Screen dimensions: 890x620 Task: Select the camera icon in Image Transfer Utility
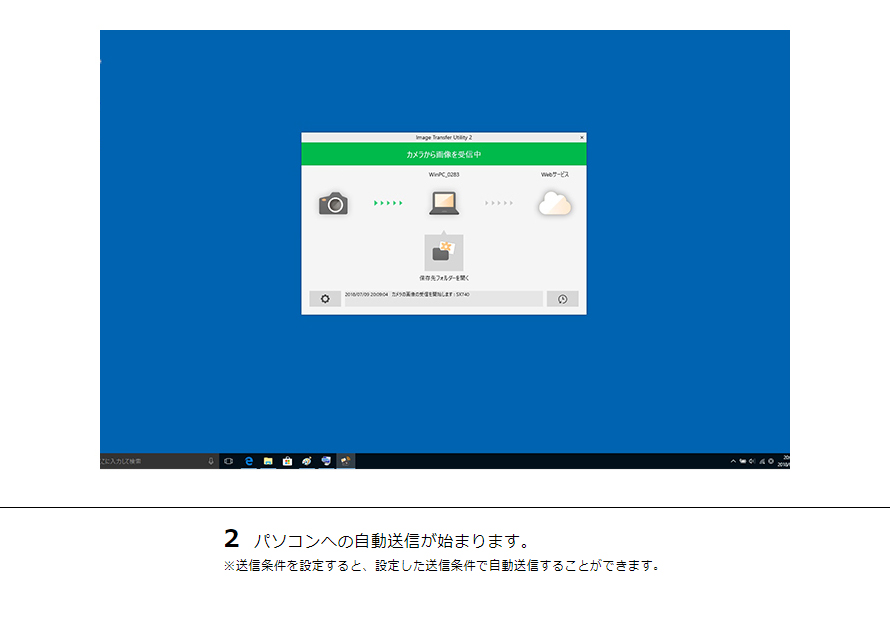(x=334, y=203)
